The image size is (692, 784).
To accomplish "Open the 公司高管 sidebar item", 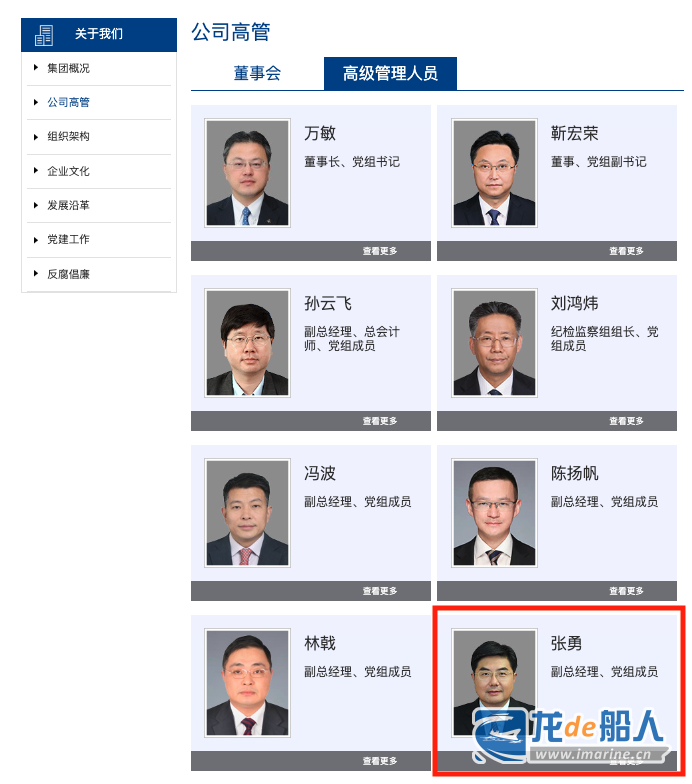I will pyautogui.click(x=68, y=102).
